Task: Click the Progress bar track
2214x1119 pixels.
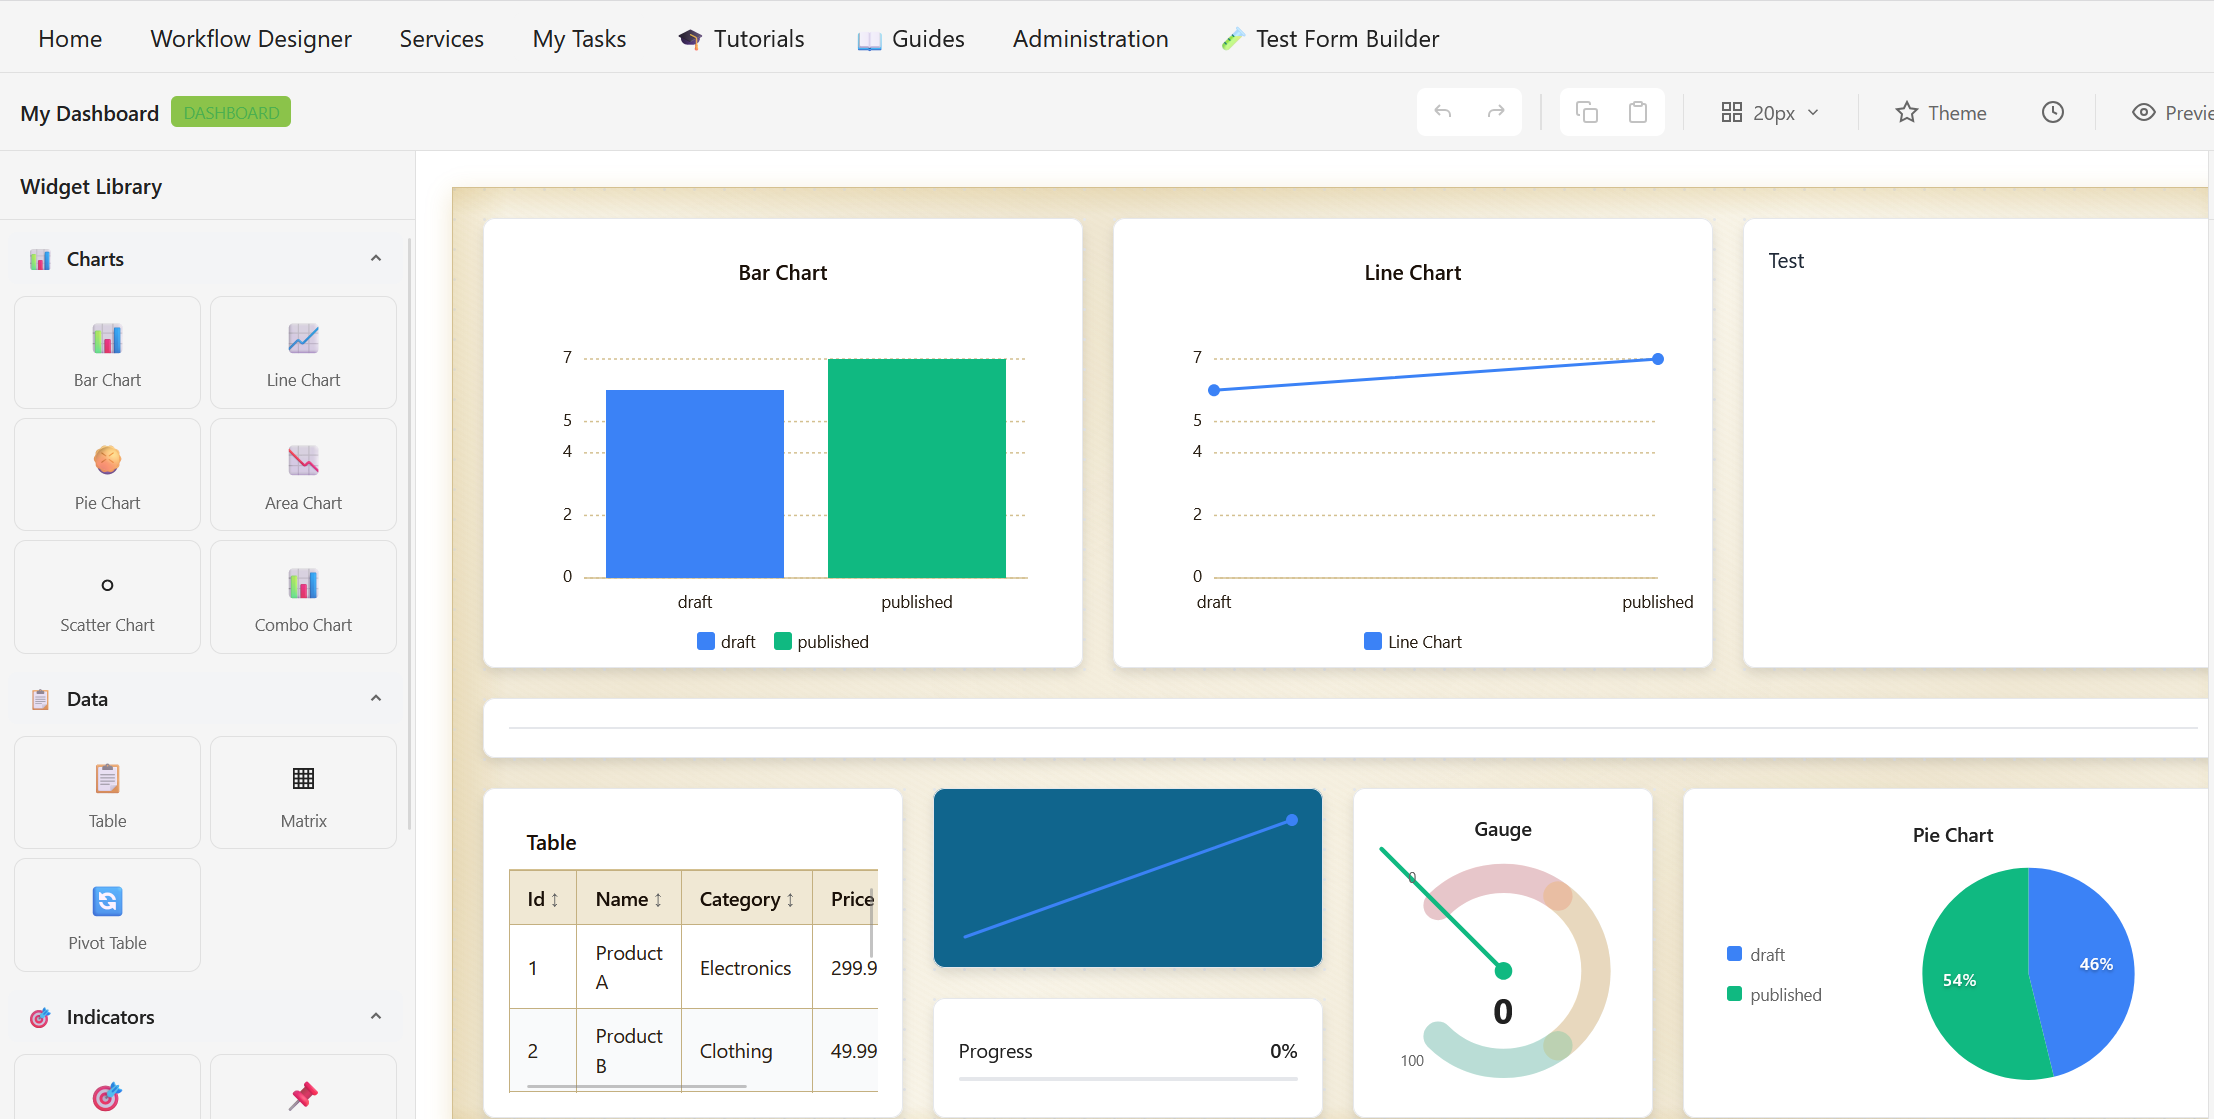Action: pyautogui.click(x=1128, y=1079)
